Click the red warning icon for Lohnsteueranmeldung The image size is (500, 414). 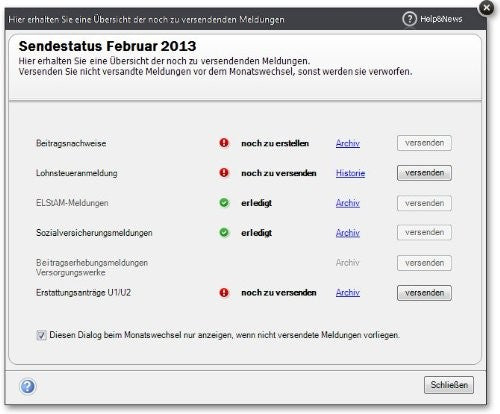pos(224,173)
